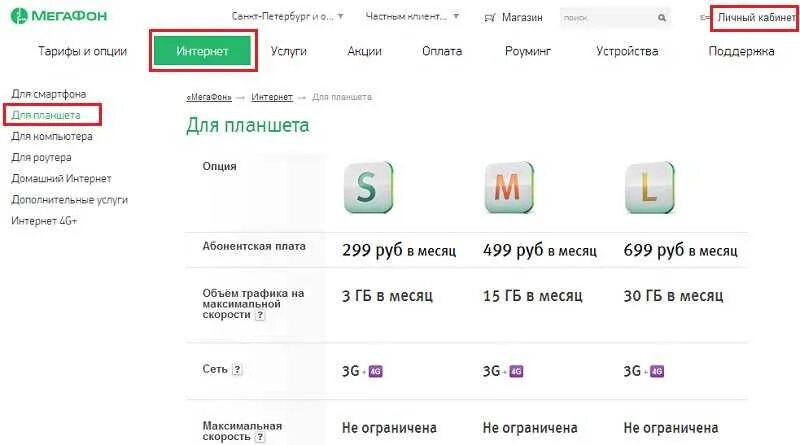
Task: Open help for Сеть question mark
Action: (x=237, y=369)
